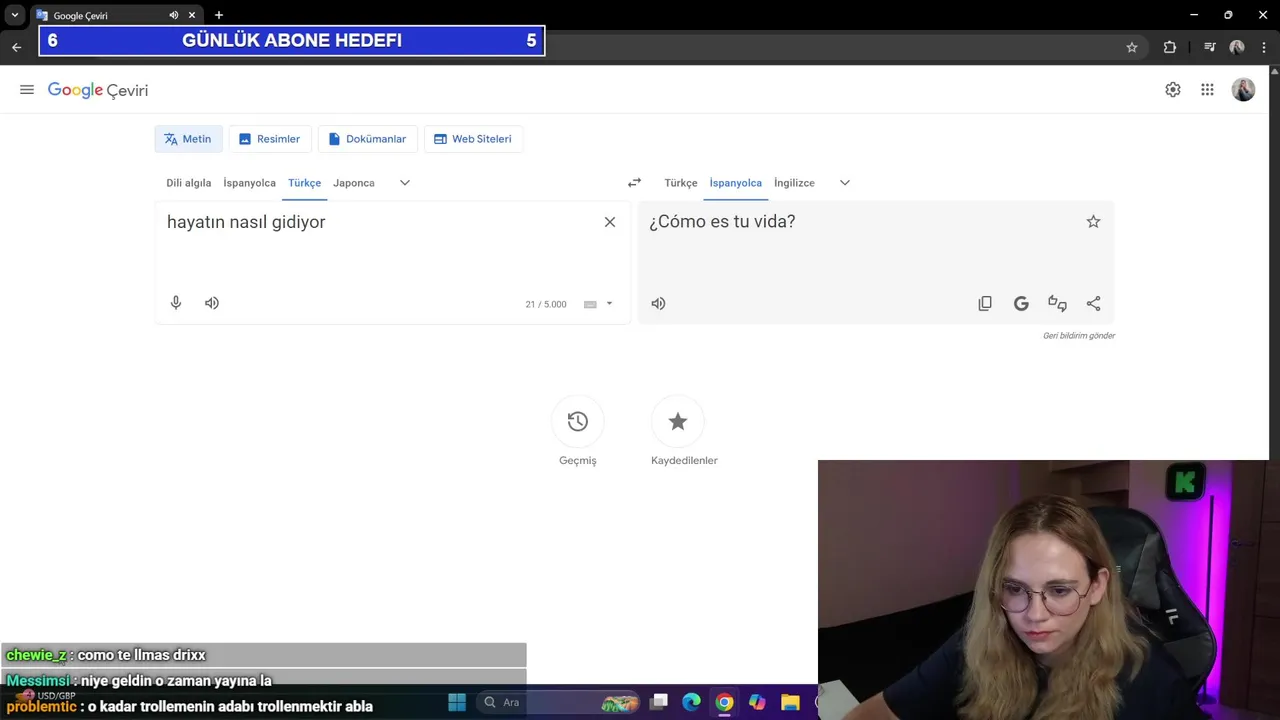1280x720 pixels.
Task: Open Kaydedilenler saved translations
Action: [x=678, y=422]
